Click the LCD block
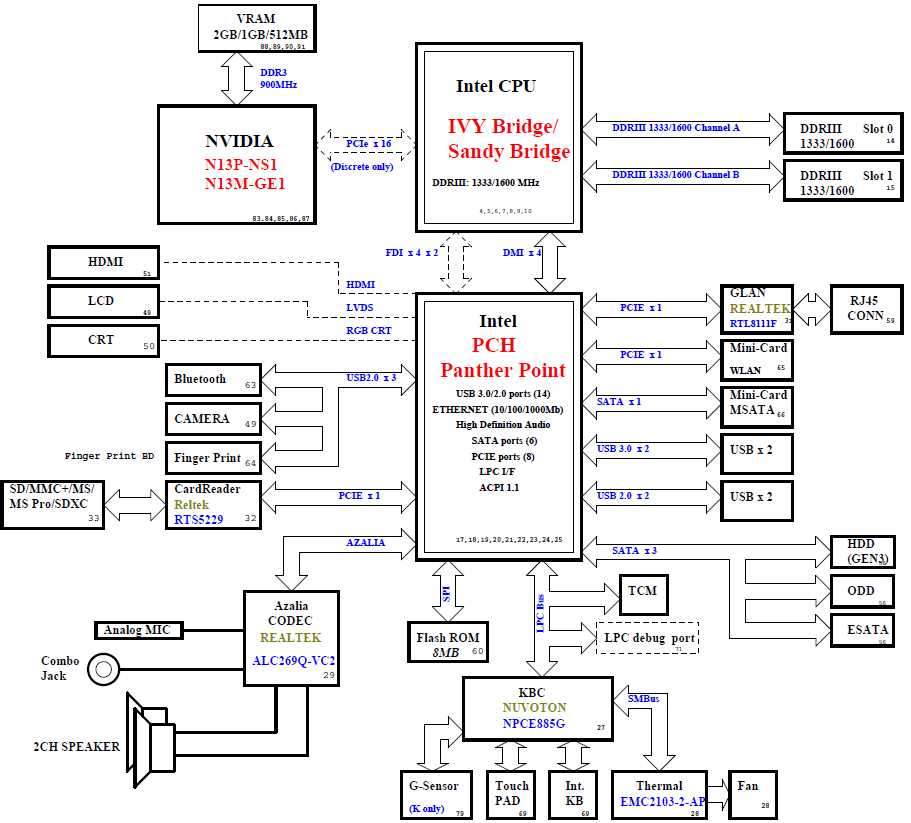 click(x=103, y=301)
